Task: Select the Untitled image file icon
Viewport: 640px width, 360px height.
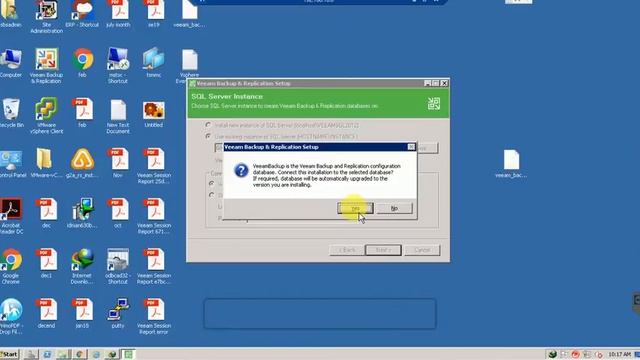Action: (153, 114)
